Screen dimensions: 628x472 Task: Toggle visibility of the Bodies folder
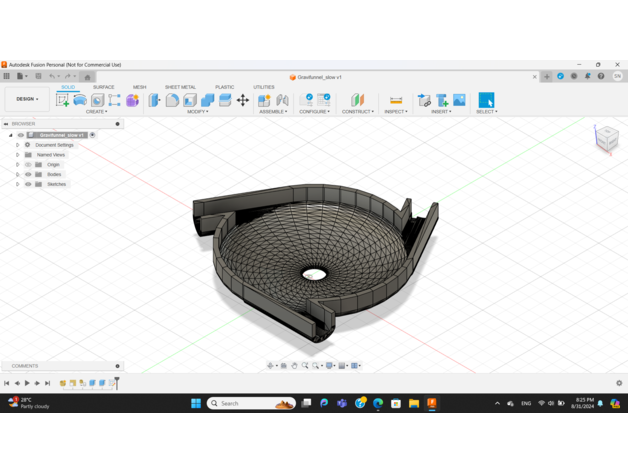pyautogui.click(x=28, y=174)
